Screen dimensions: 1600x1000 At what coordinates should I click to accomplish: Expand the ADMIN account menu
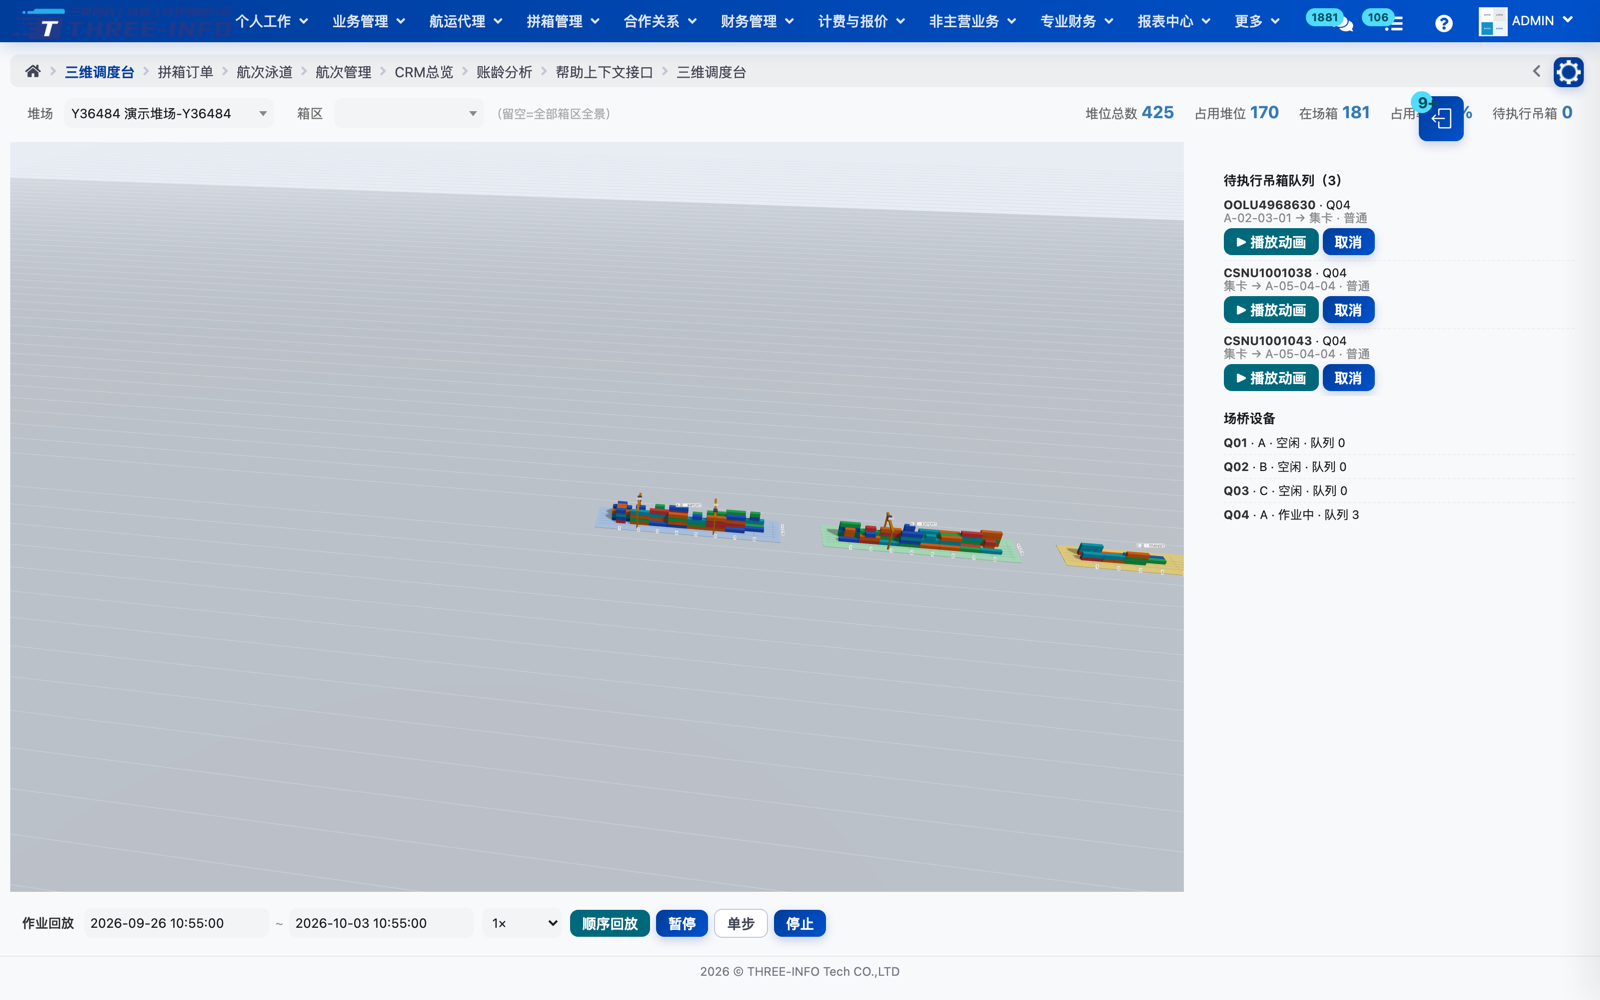[1542, 20]
